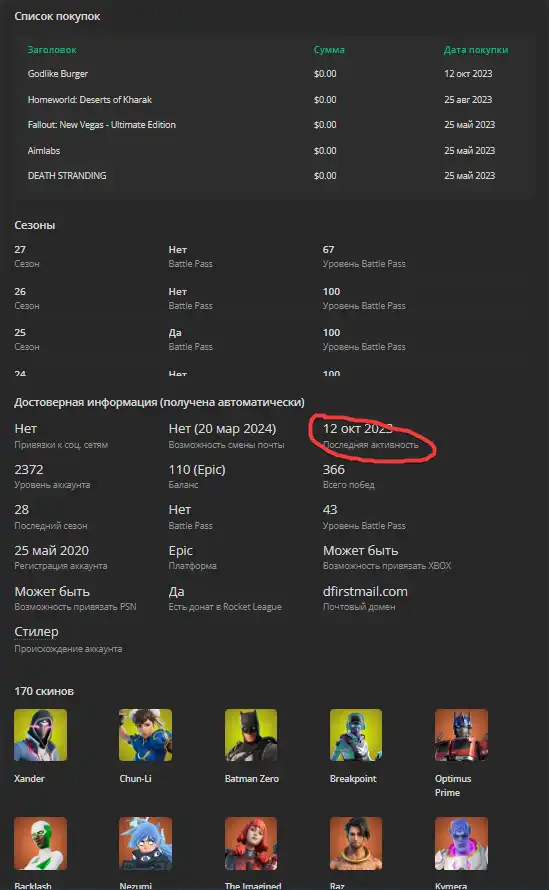View the Breakpoint skin image
The height and width of the screenshot is (890, 549).
pos(356,734)
